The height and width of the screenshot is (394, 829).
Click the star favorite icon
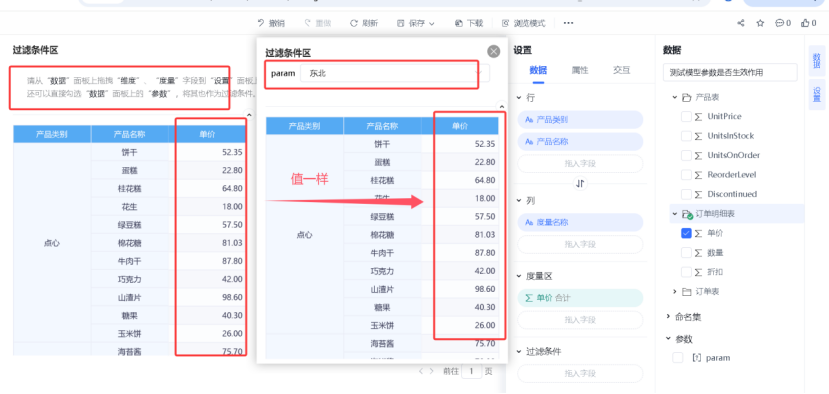[x=760, y=23]
